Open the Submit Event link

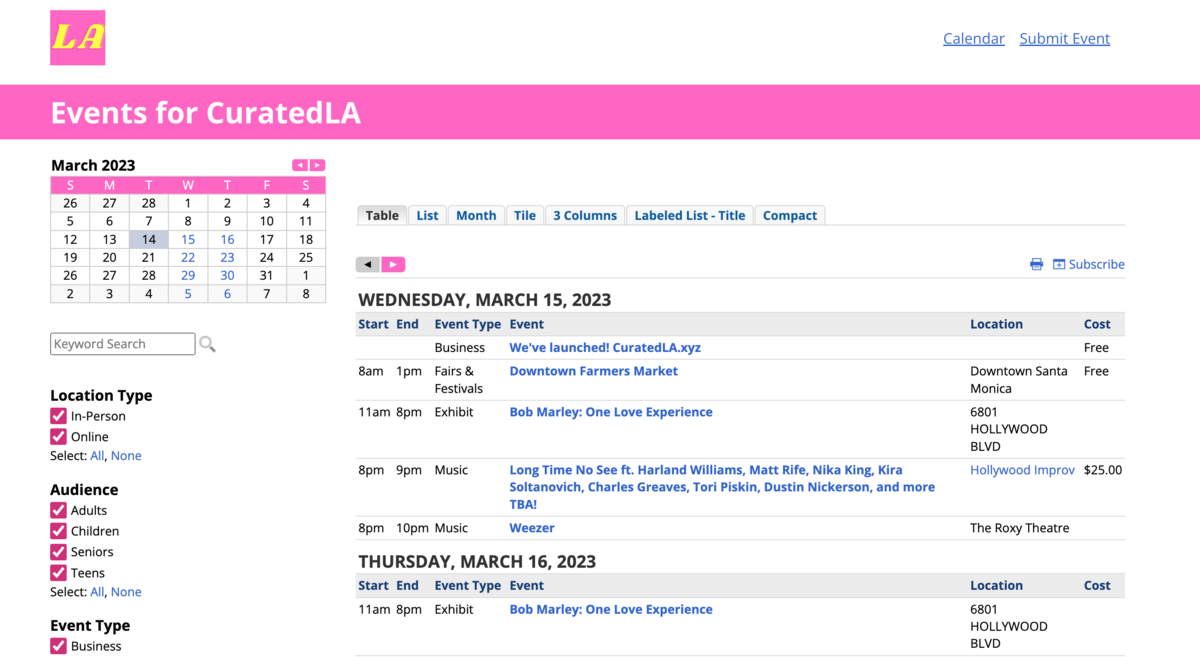point(1065,38)
